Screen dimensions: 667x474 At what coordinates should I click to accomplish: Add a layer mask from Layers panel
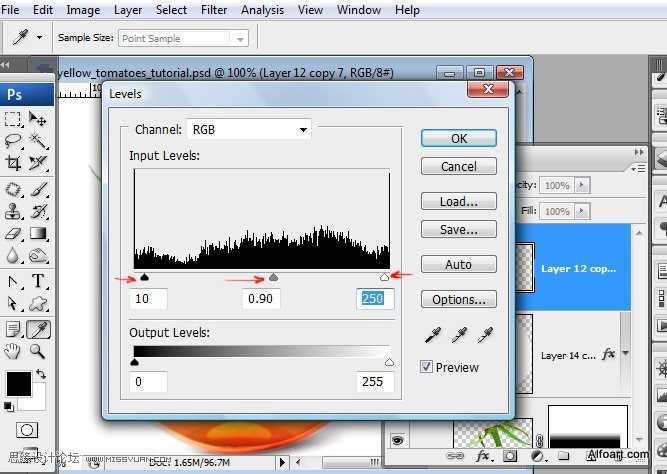(x=510, y=457)
